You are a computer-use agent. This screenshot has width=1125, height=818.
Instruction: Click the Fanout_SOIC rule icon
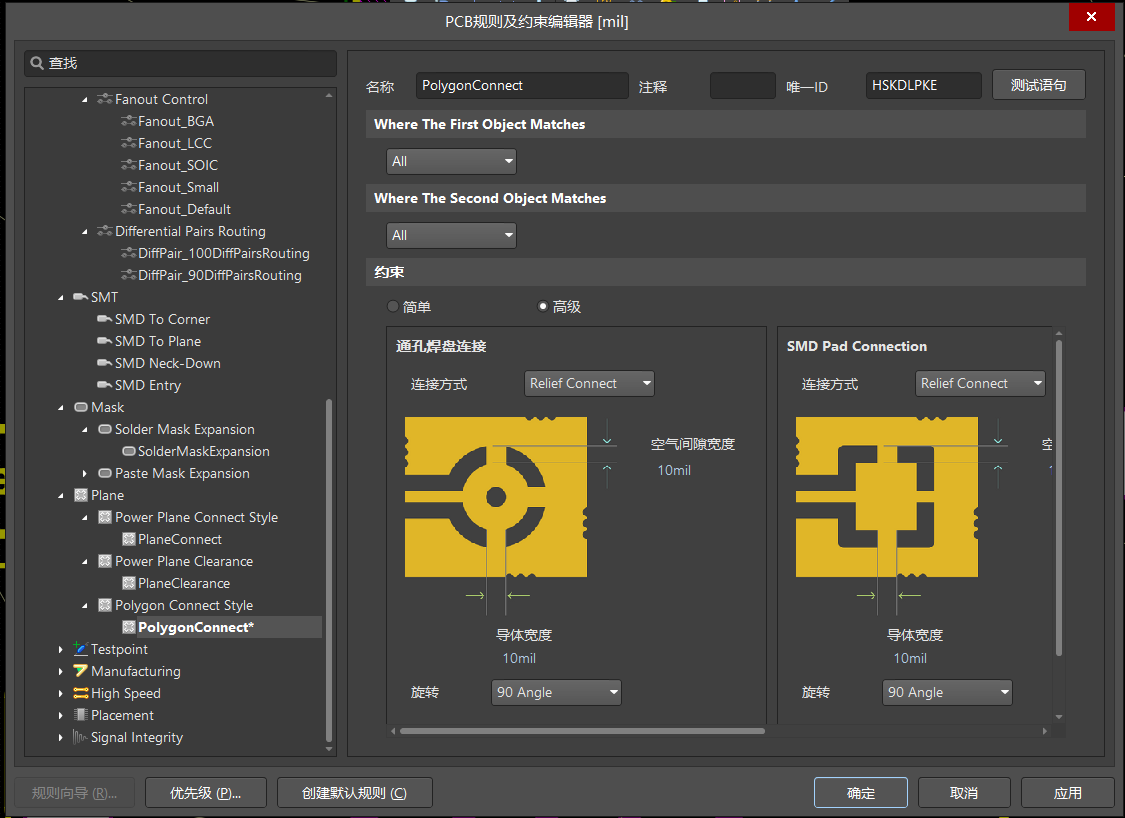(x=128, y=165)
